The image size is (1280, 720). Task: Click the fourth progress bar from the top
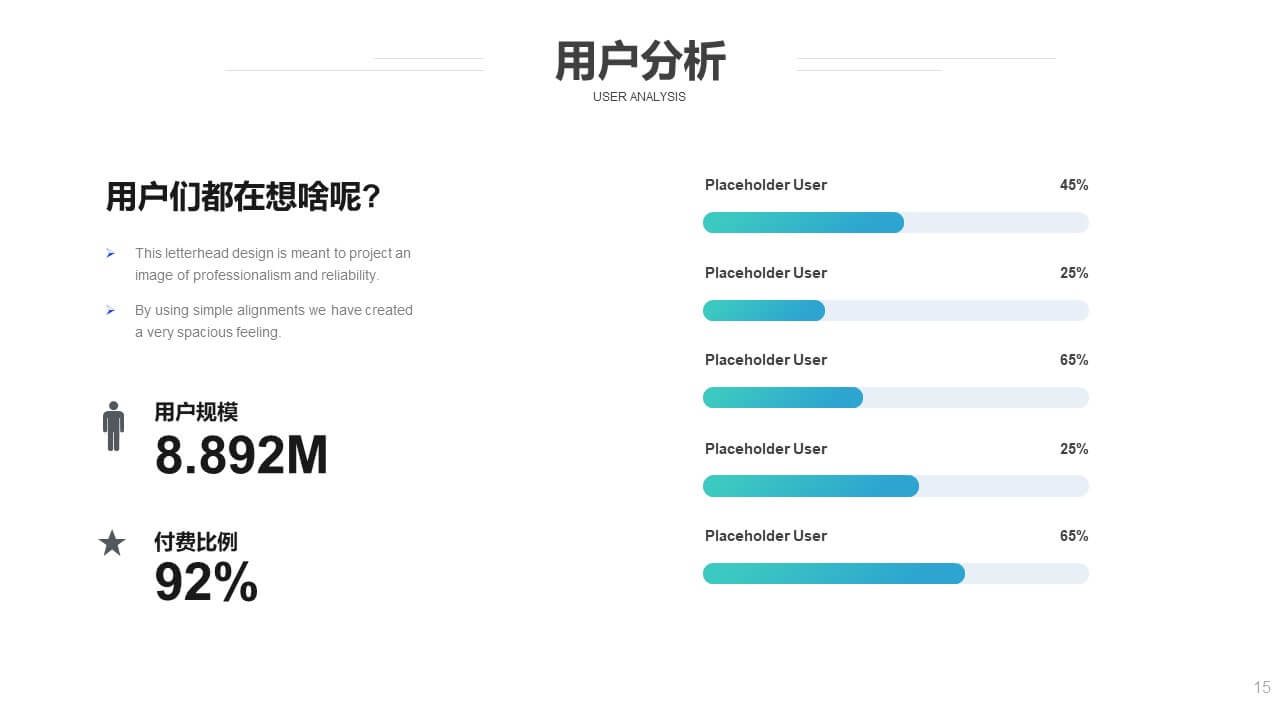[x=895, y=486]
